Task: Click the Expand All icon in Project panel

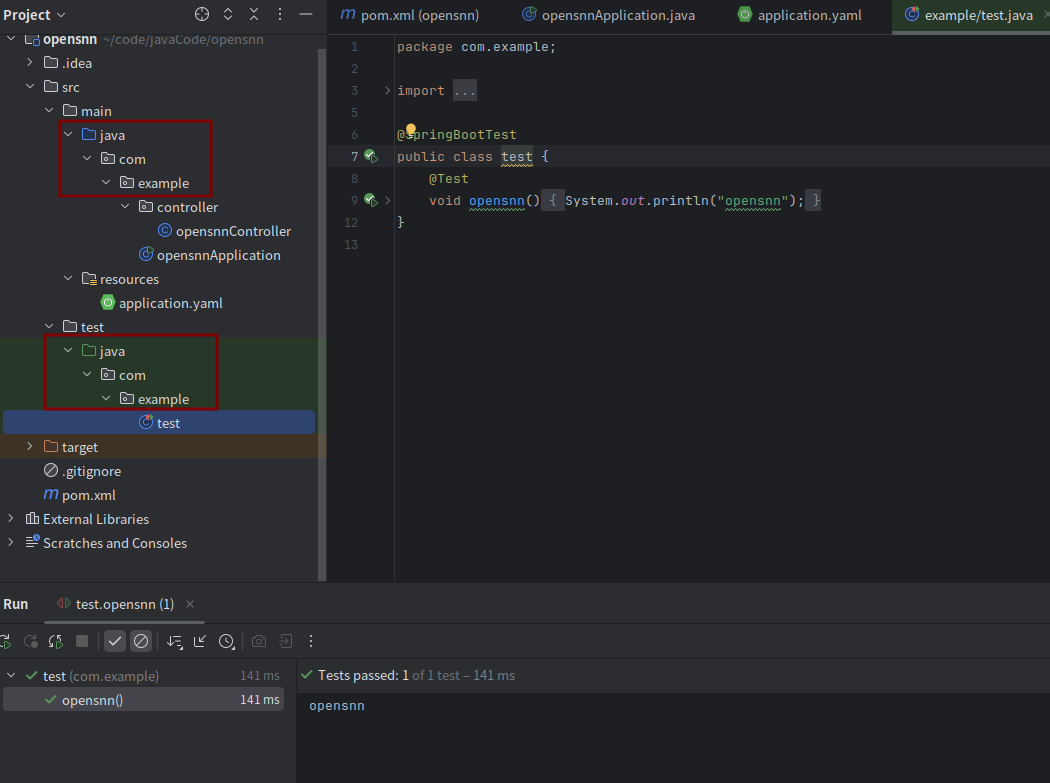Action: [228, 14]
